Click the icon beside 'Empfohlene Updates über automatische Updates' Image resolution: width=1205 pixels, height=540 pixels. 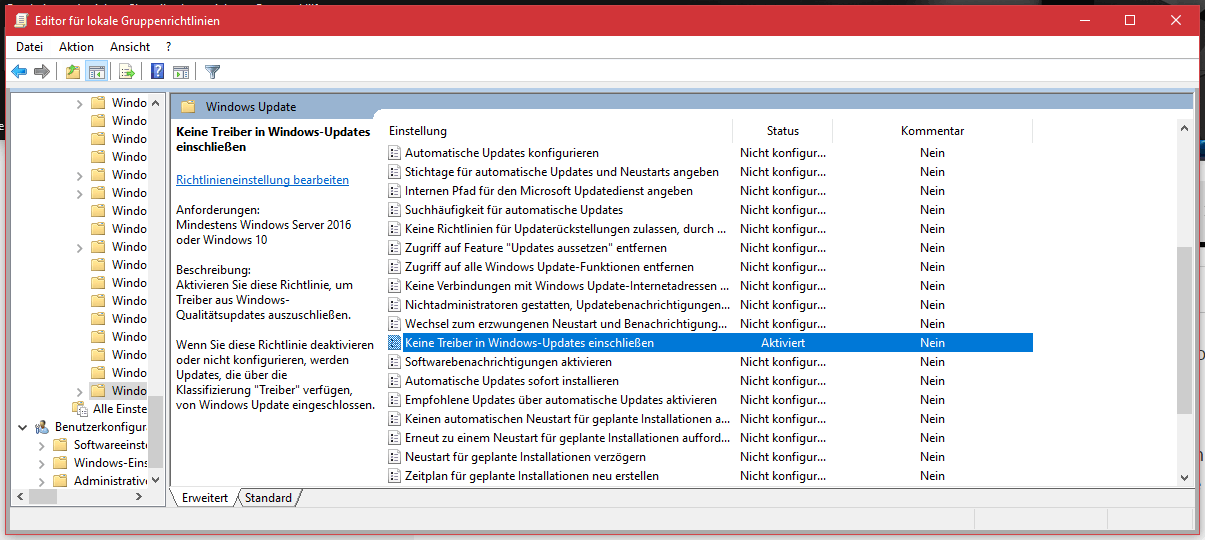(394, 400)
